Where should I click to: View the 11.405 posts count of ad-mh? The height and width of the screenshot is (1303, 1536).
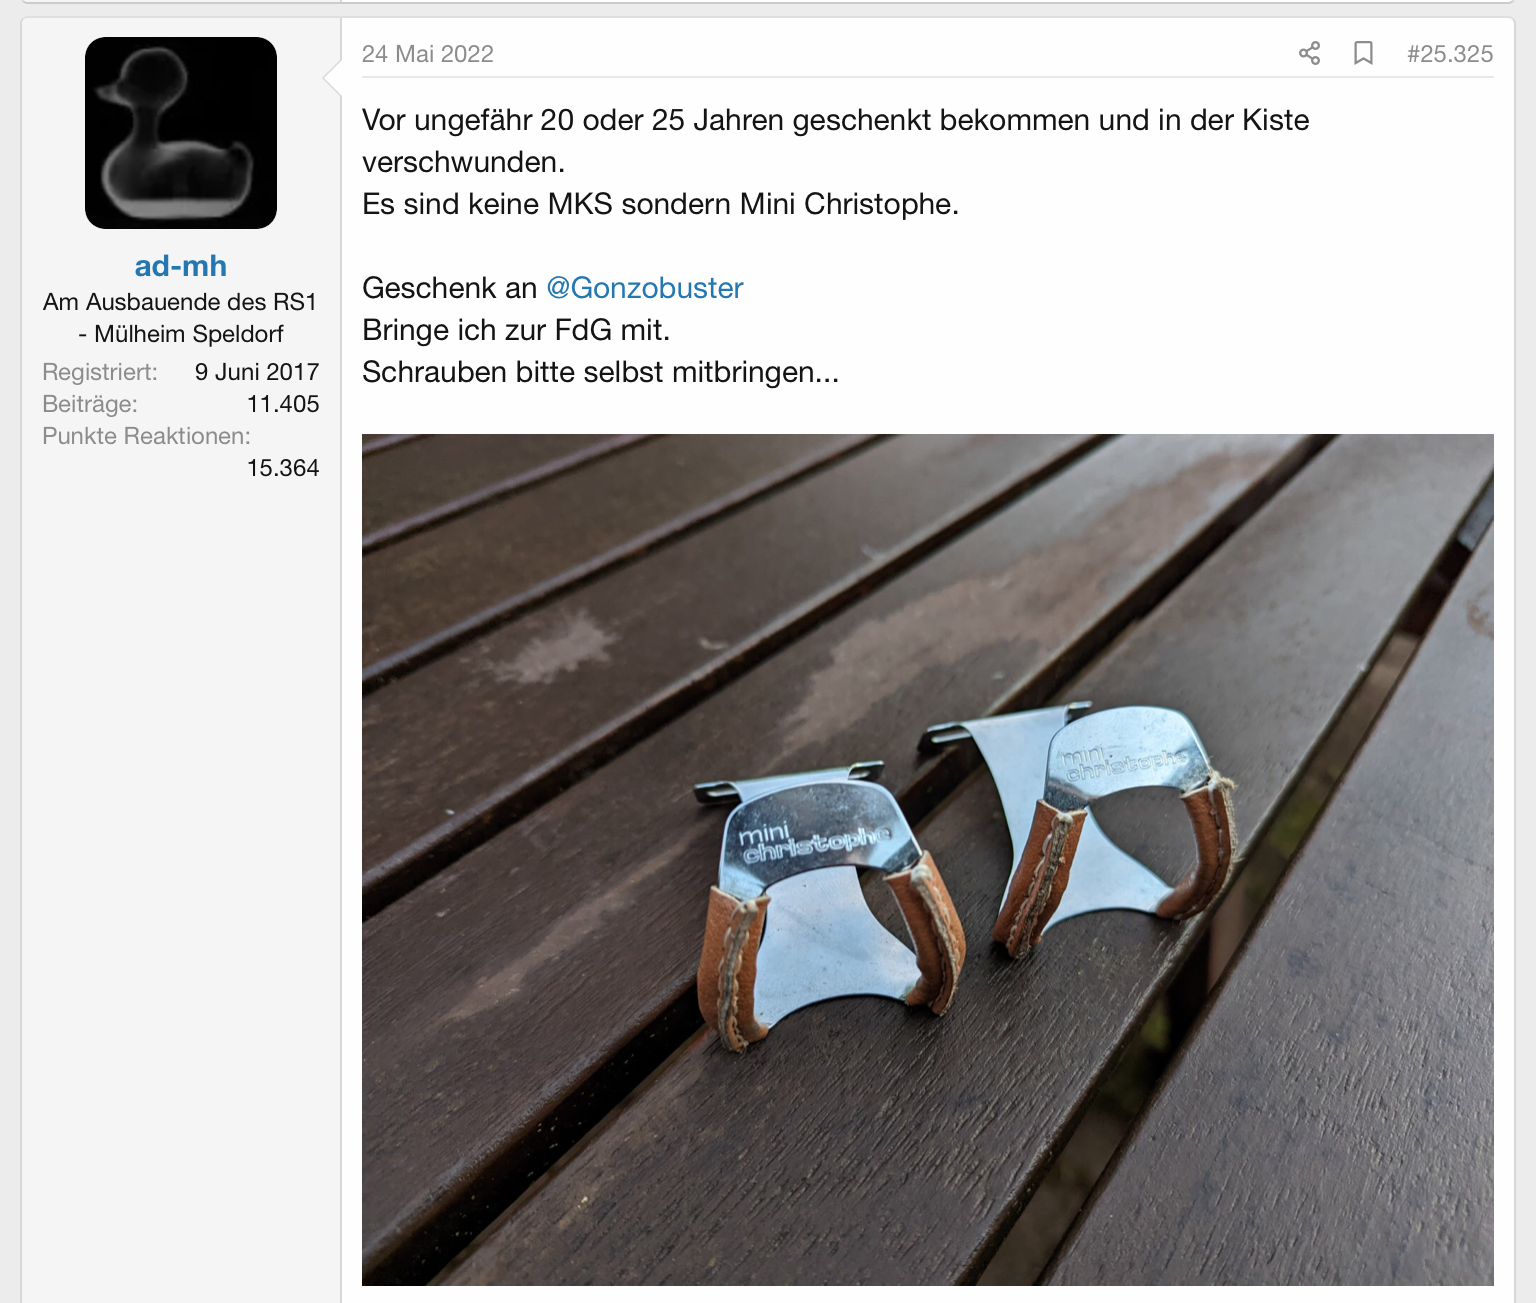[283, 404]
